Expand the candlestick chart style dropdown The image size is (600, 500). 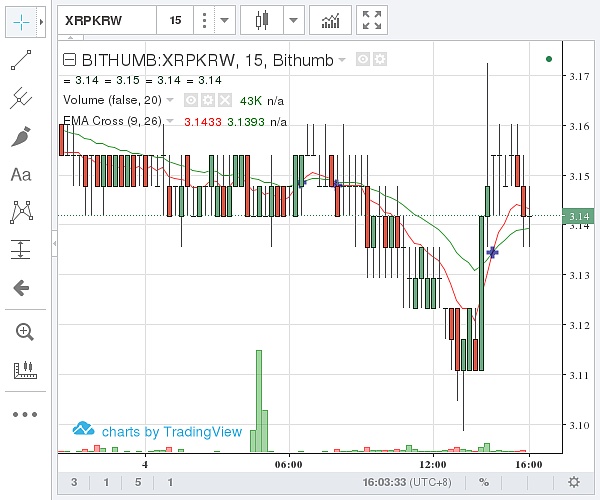(292, 19)
